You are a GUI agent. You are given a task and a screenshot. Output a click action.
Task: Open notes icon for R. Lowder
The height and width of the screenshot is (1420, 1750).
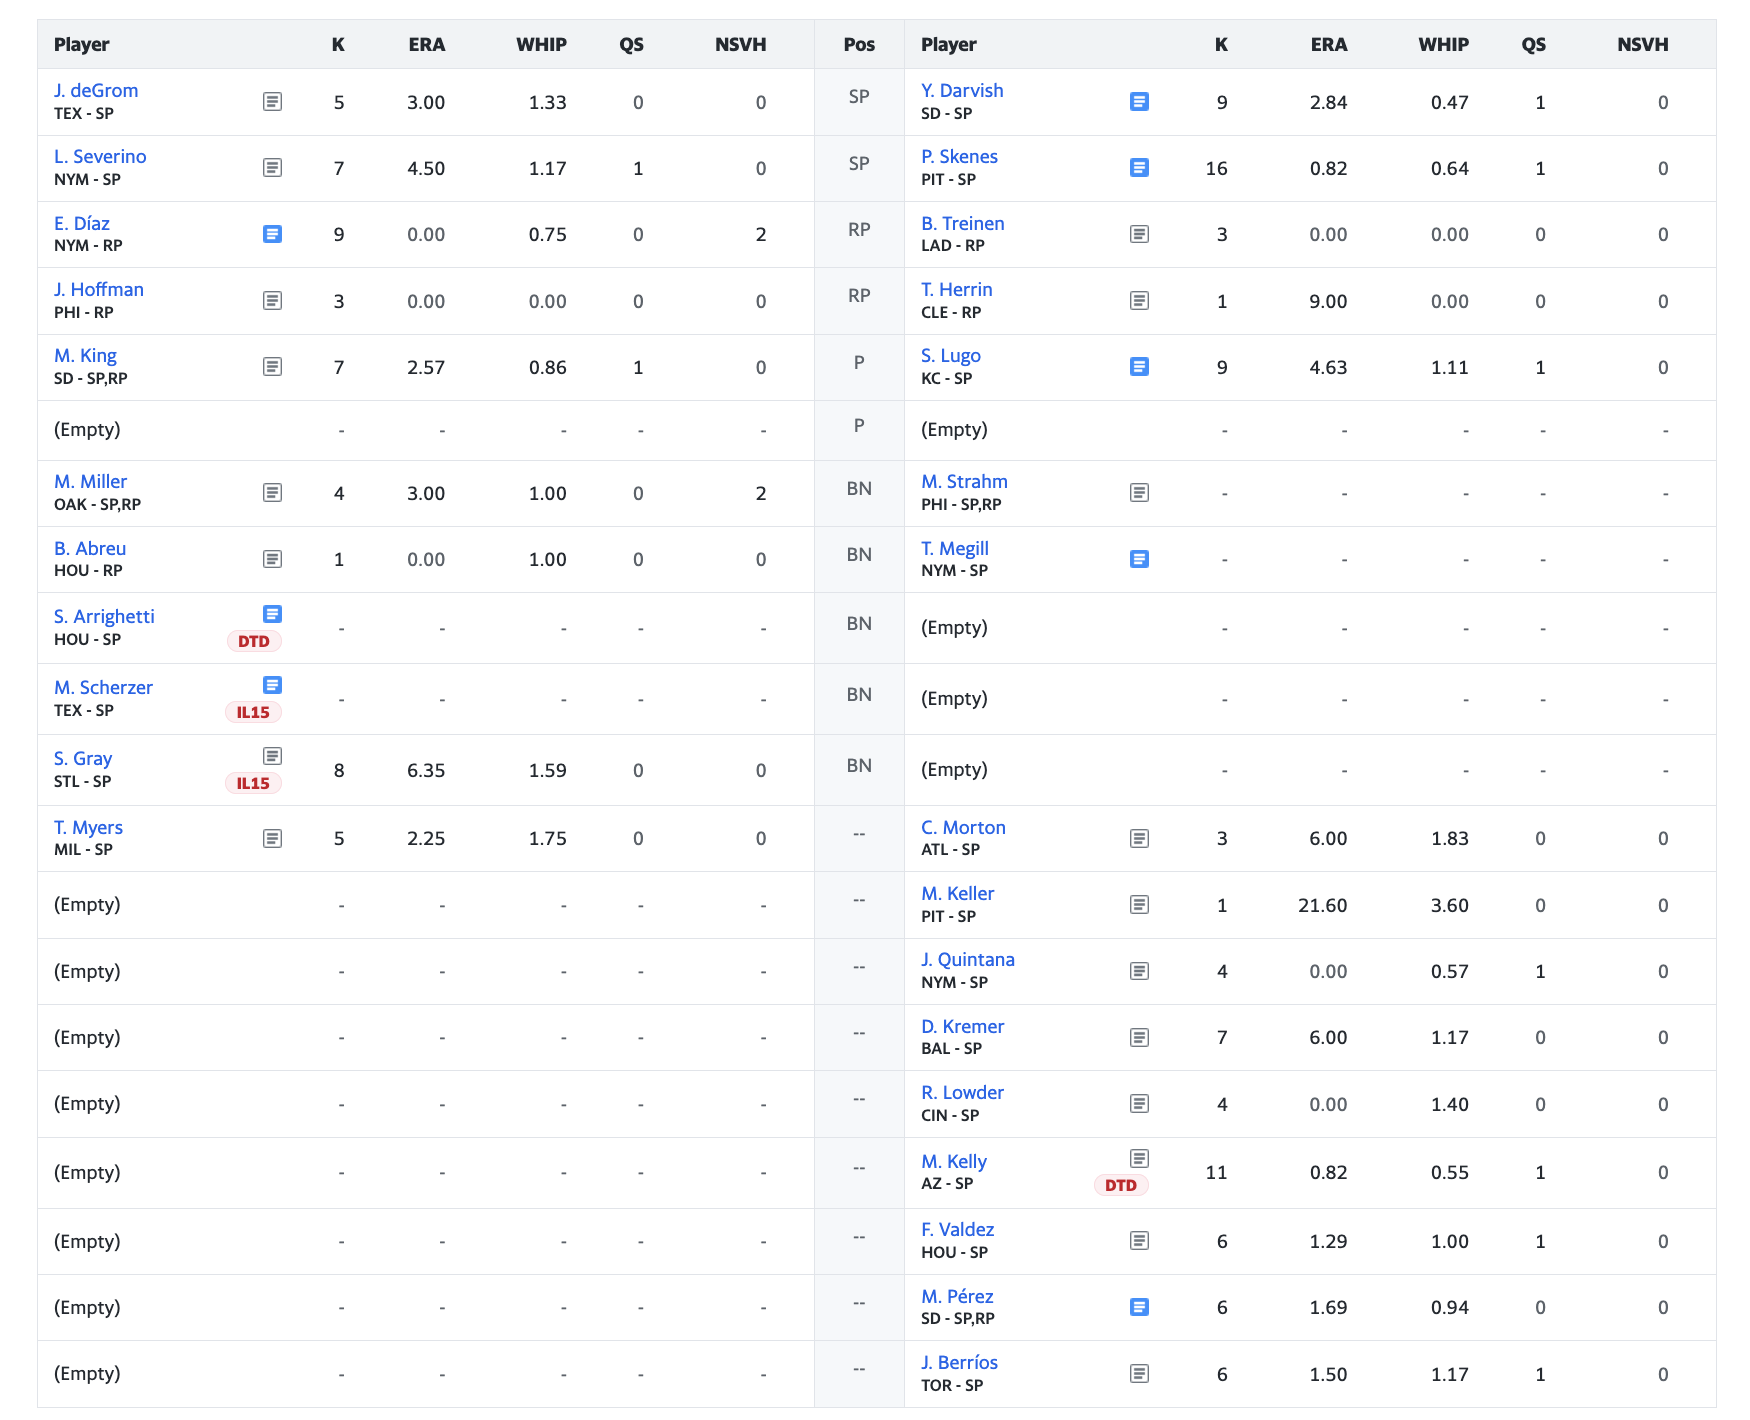[x=1139, y=1104]
